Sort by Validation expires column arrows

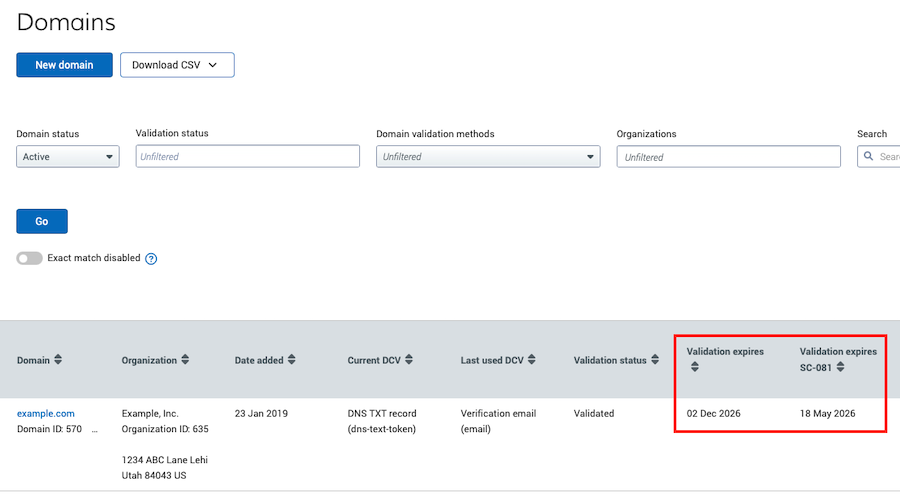click(x=693, y=367)
